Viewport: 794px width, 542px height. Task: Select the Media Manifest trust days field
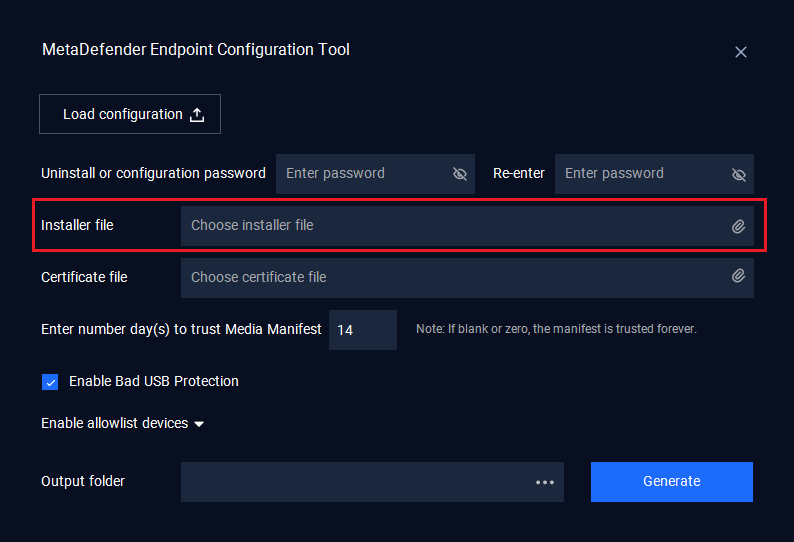tap(363, 330)
